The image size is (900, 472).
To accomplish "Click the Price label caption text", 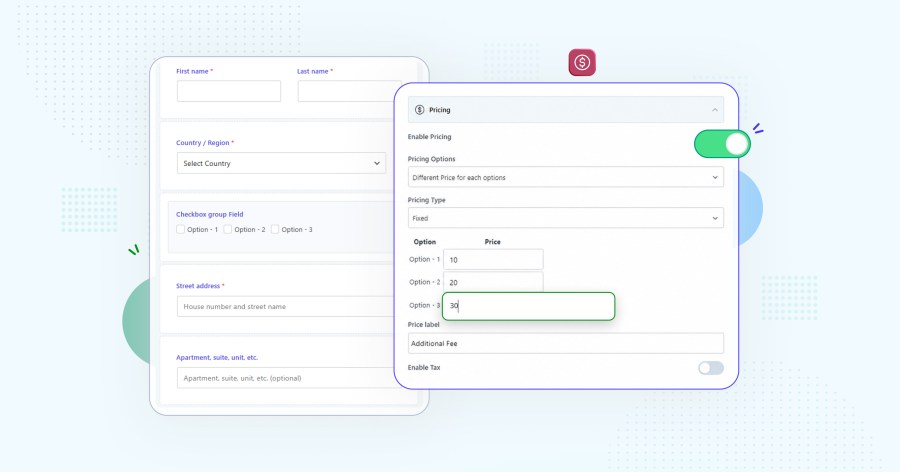I will coord(424,324).
